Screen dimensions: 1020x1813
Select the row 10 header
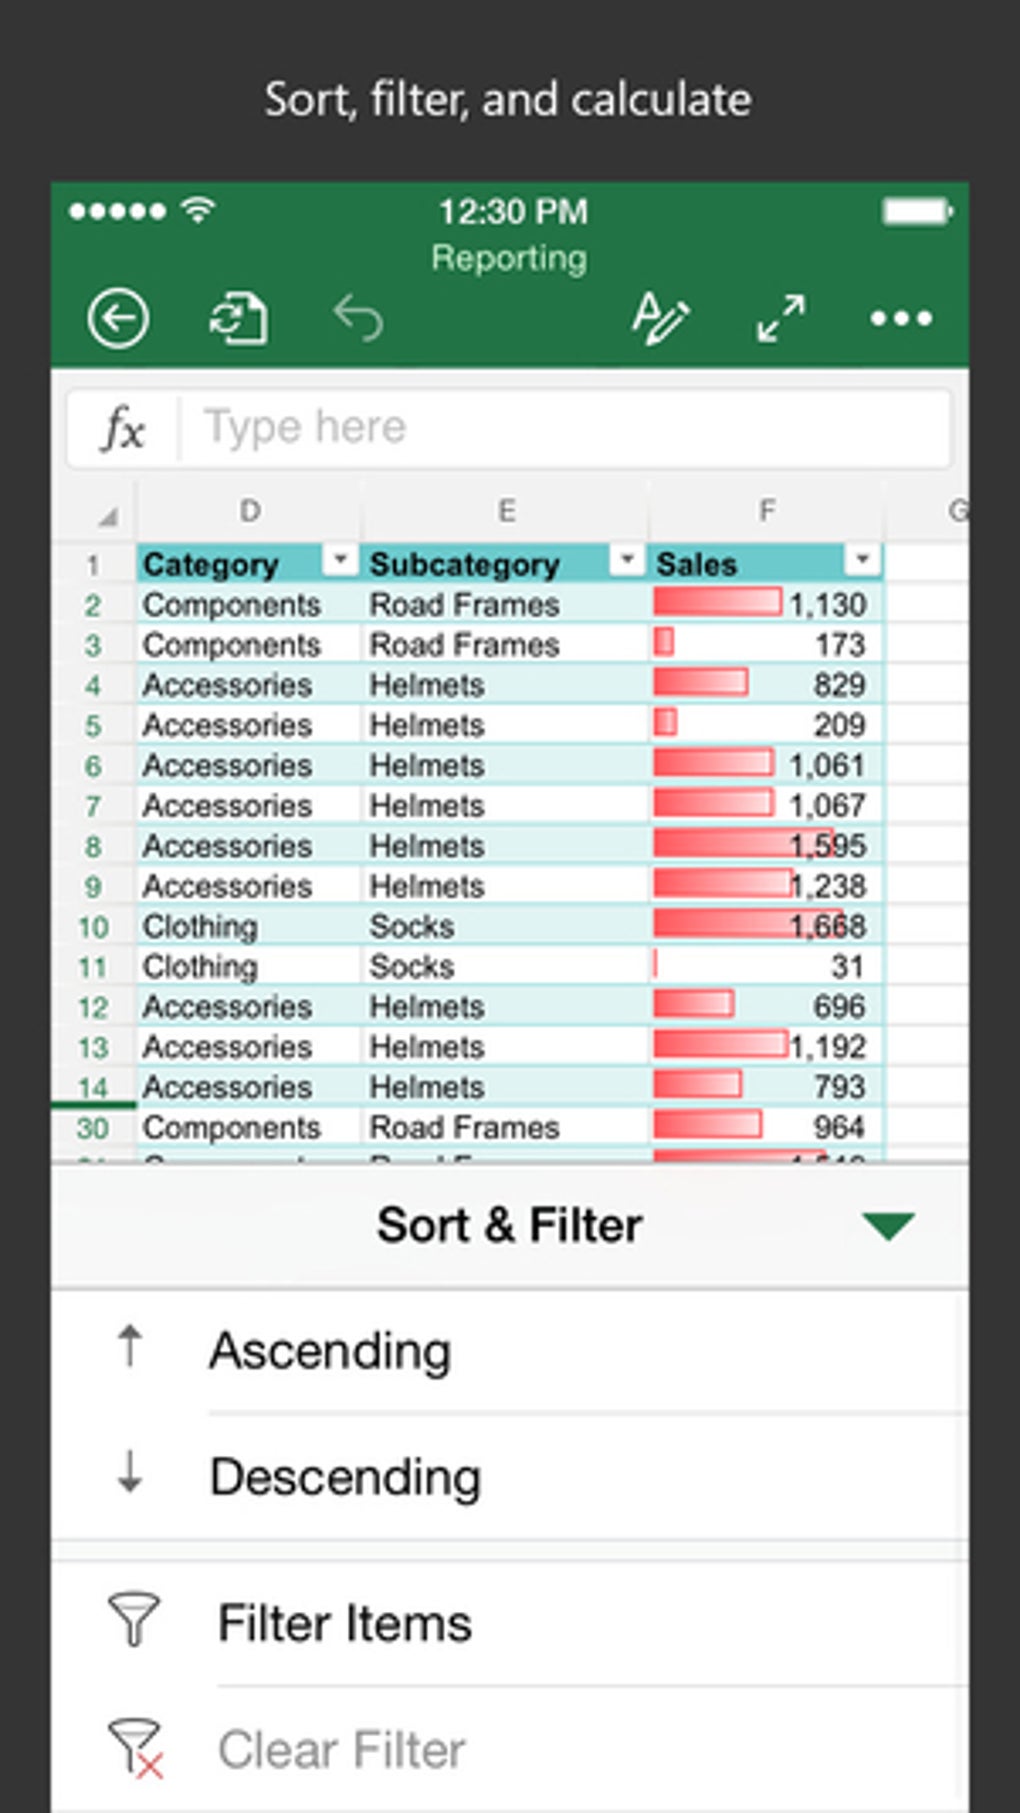pos(93,927)
